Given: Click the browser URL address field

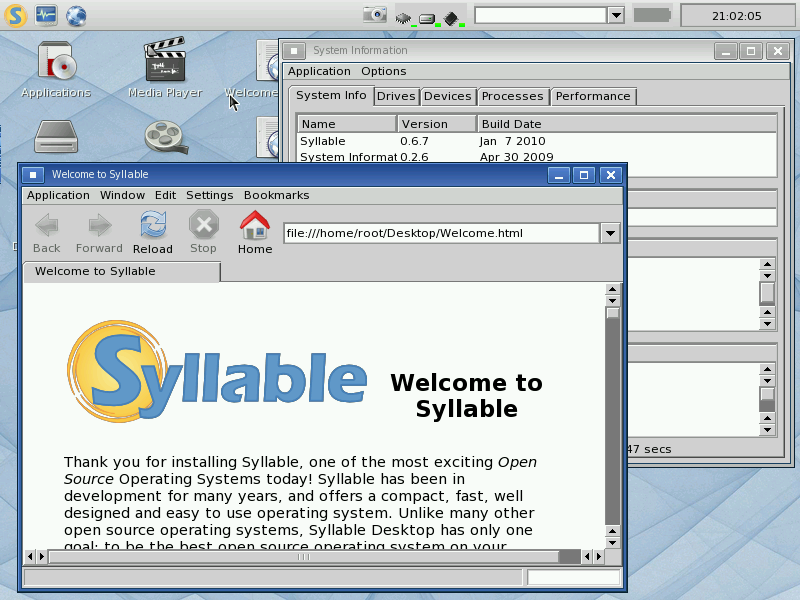Looking at the screenshot, I should pos(441,234).
